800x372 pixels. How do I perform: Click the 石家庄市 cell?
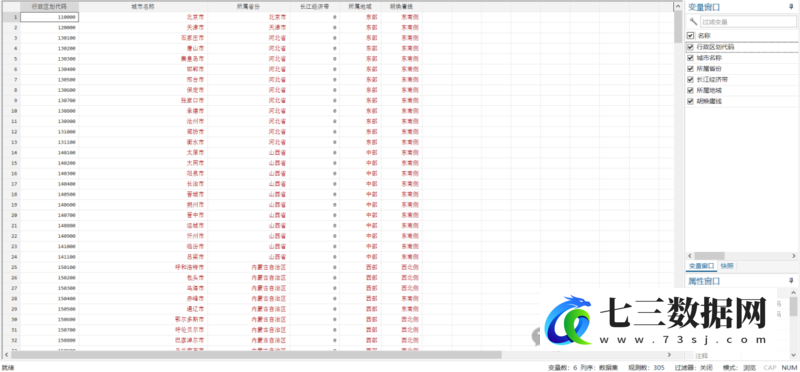pyautogui.click(x=143, y=38)
